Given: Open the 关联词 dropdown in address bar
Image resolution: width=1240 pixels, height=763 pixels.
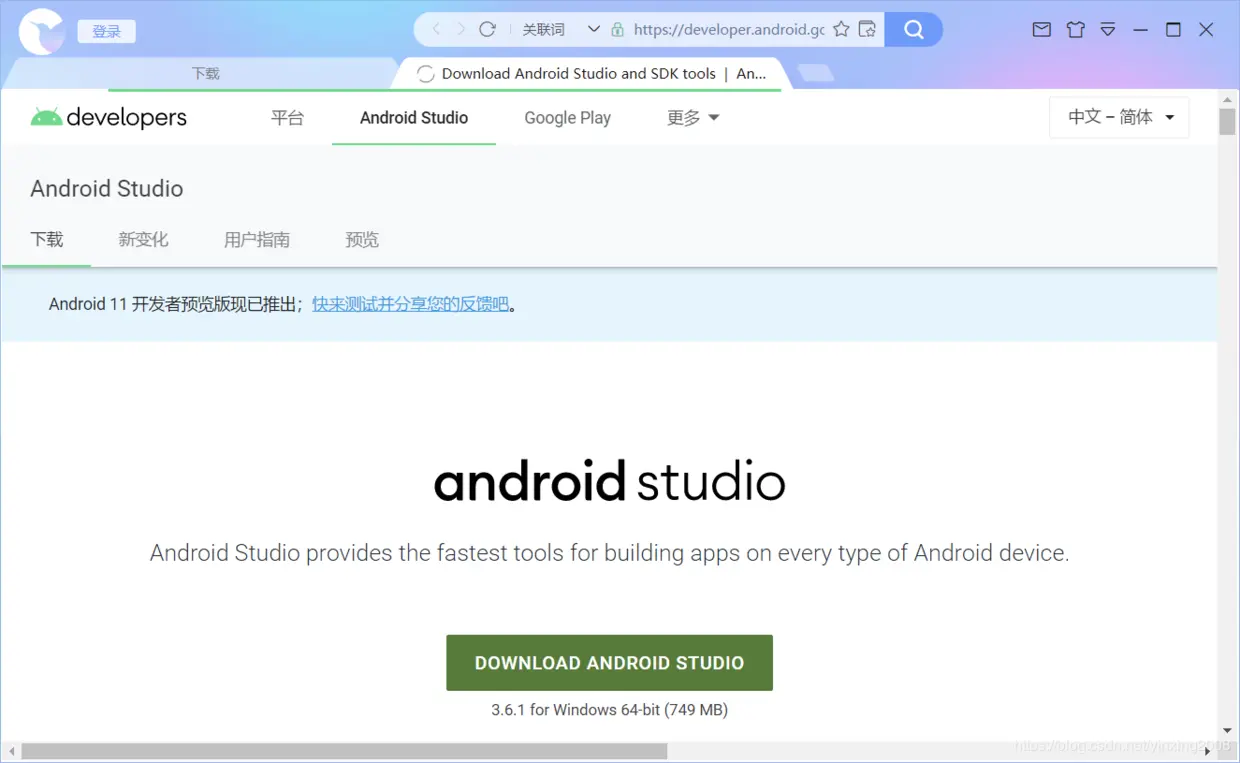Looking at the screenshot, I should tap(561, 29).
